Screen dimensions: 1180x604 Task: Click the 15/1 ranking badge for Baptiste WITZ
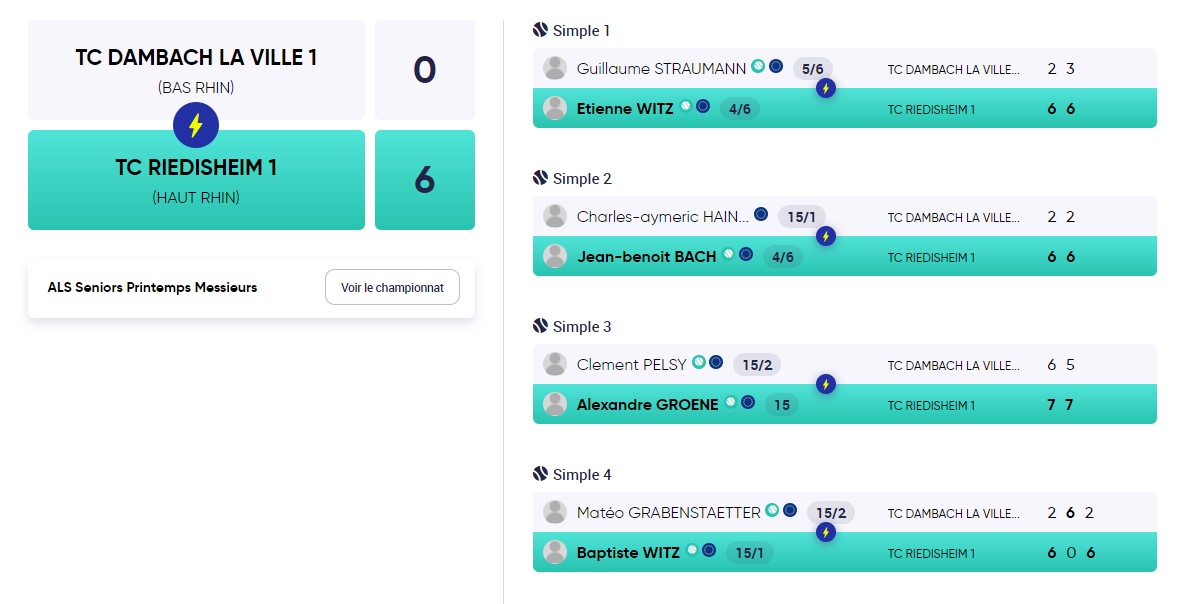750,553
